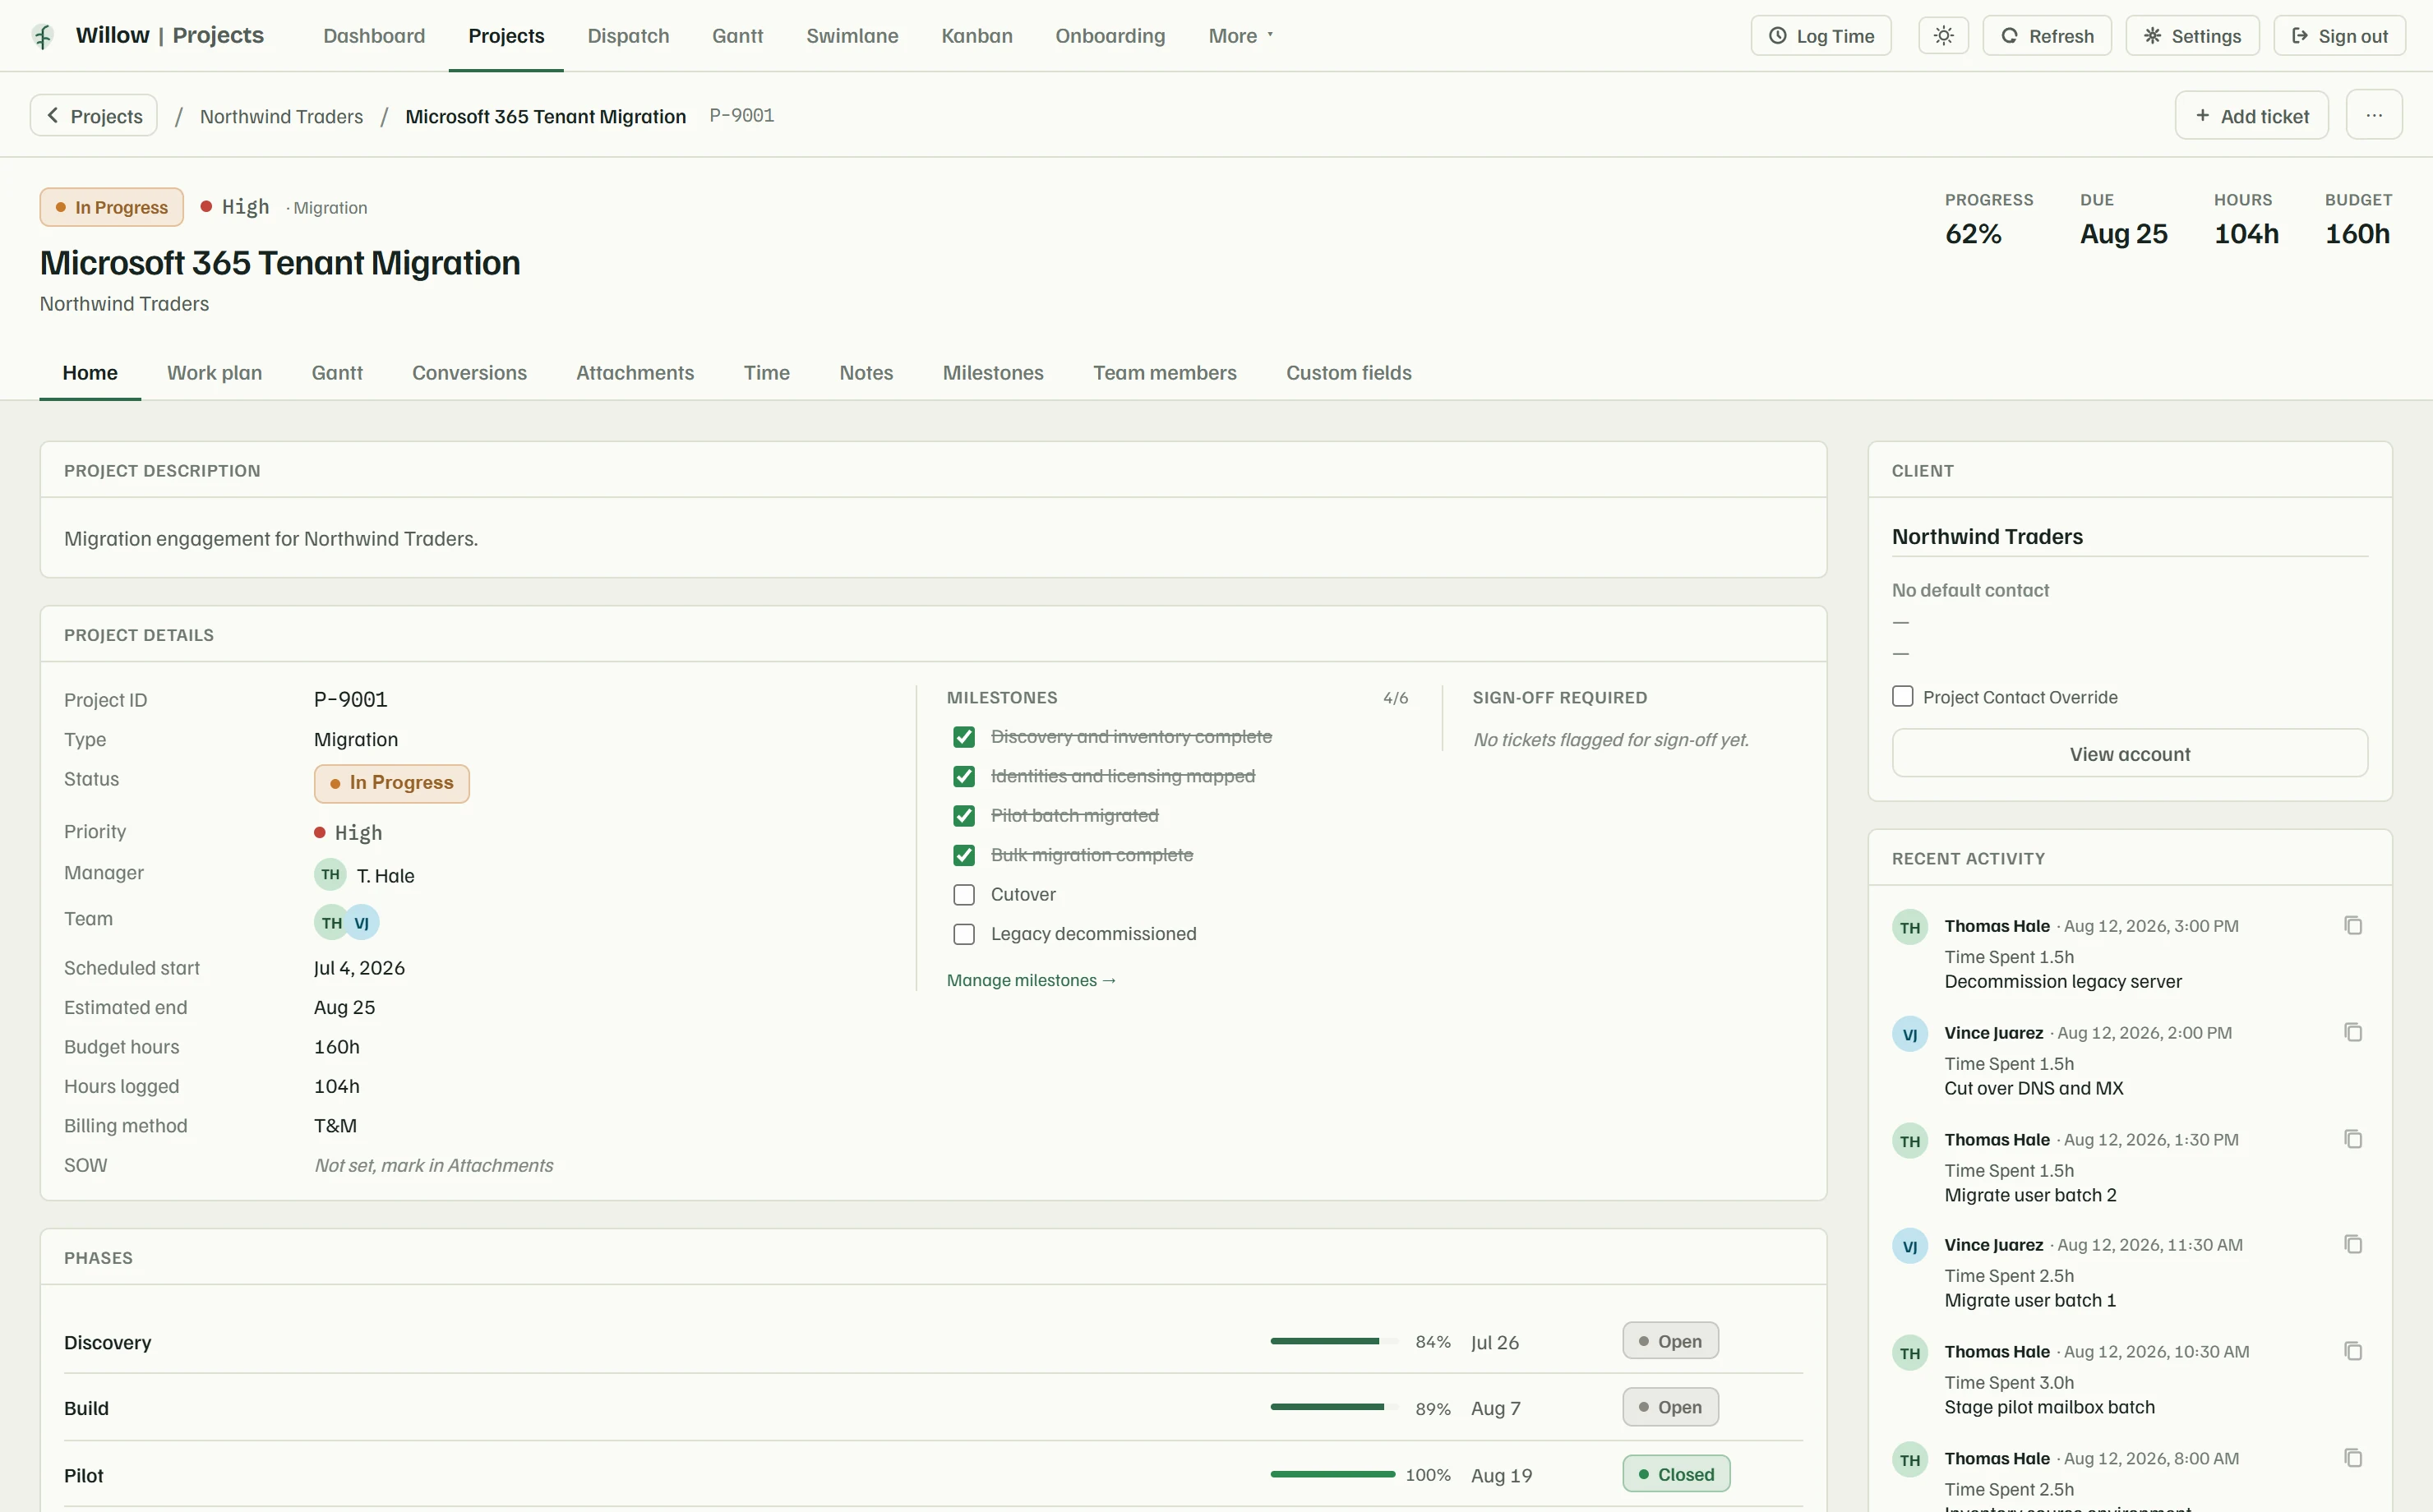This screenshot has height=1512, width=2433.
Task: Click the Open status badge for Build
Action: 1670,1408
